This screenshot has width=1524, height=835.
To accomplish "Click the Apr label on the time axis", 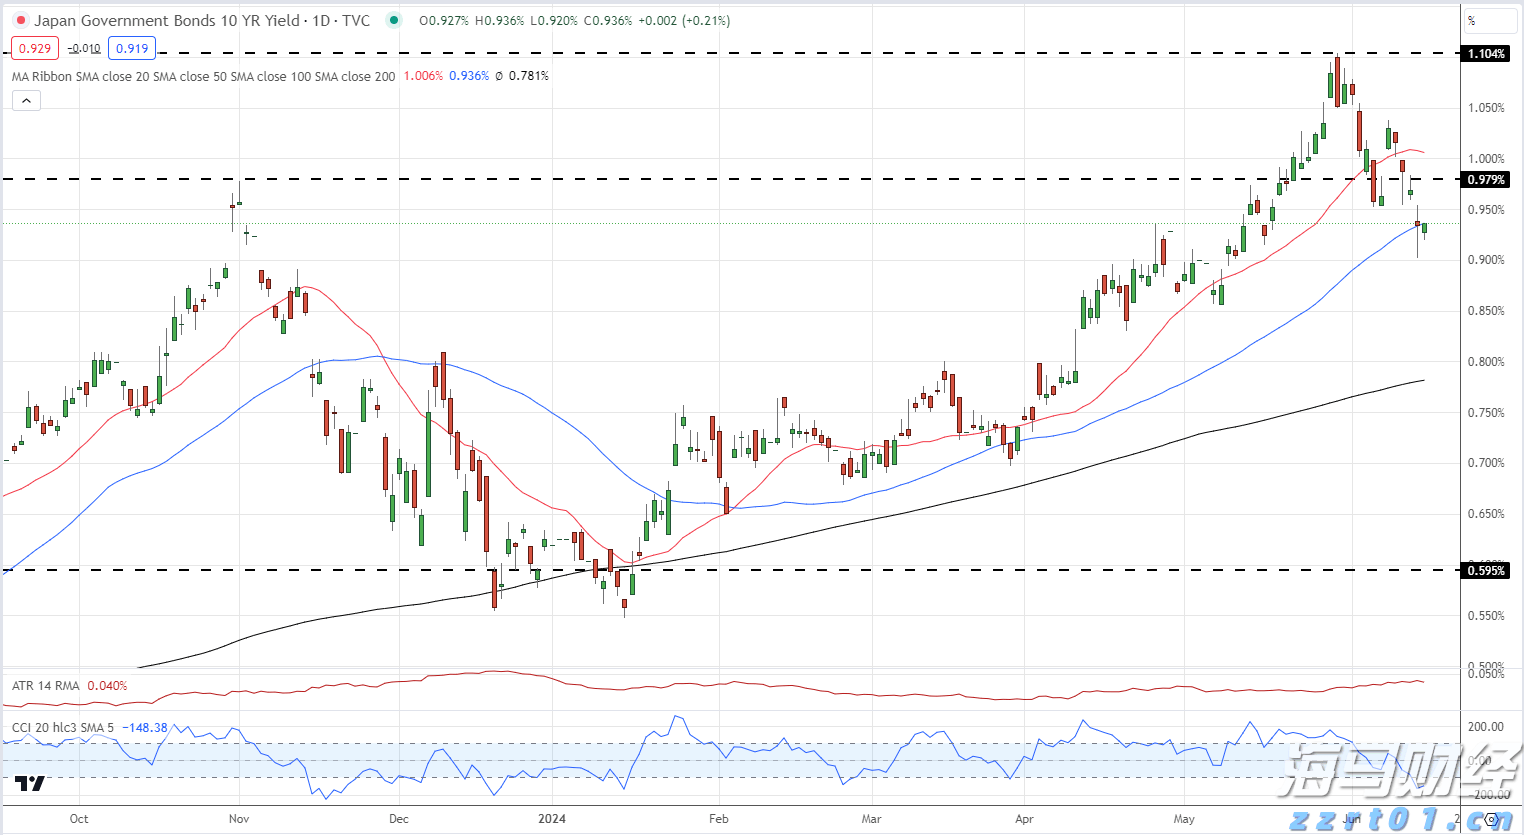I will pyautogui.click(x=1024, y=819).
